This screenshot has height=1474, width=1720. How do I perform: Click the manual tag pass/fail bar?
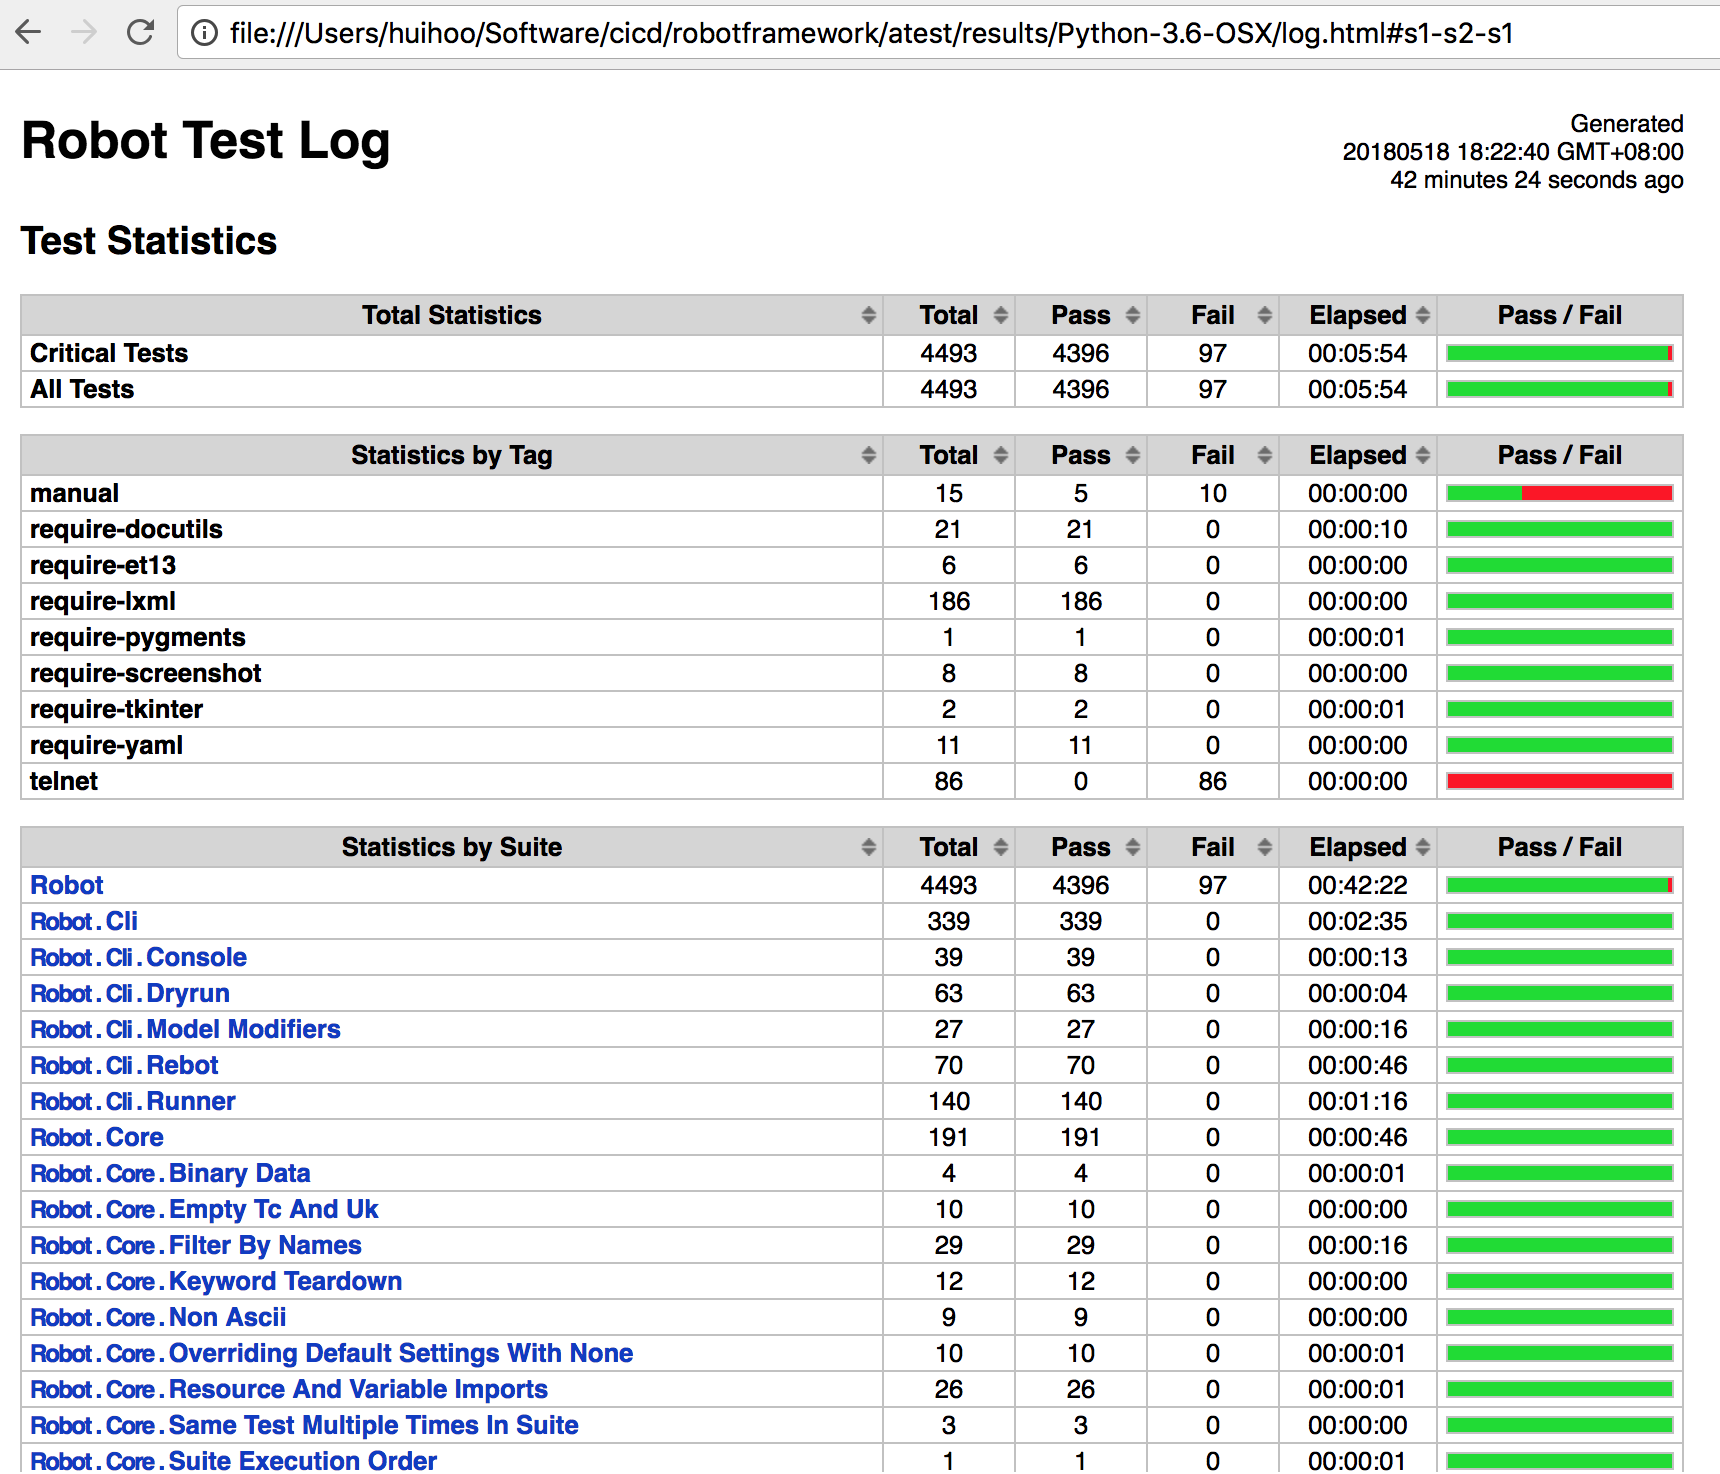[x=1559, y=494]
